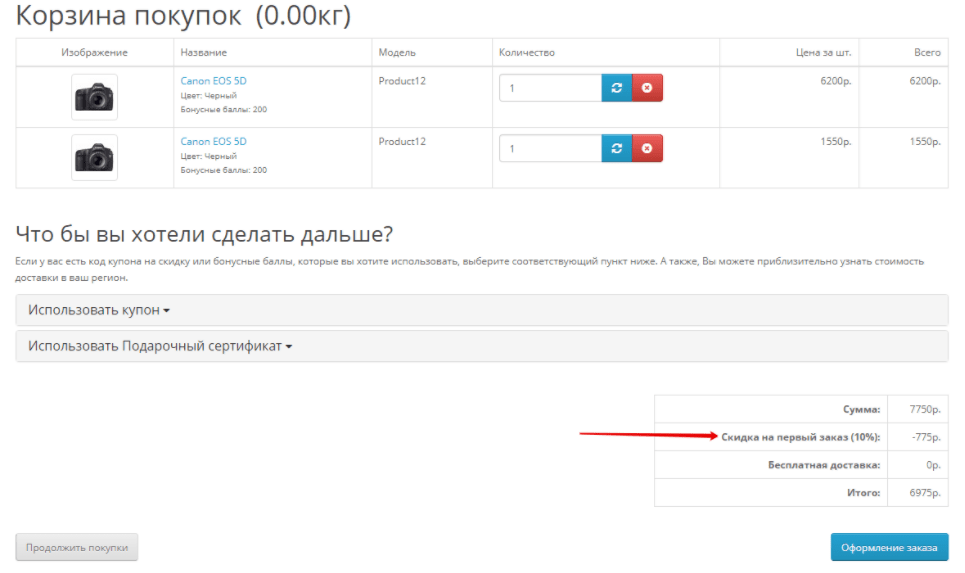Click the Сумма label
Image resolution: width=965 pixels, height=573 pixels.
[x=862, y=409]
